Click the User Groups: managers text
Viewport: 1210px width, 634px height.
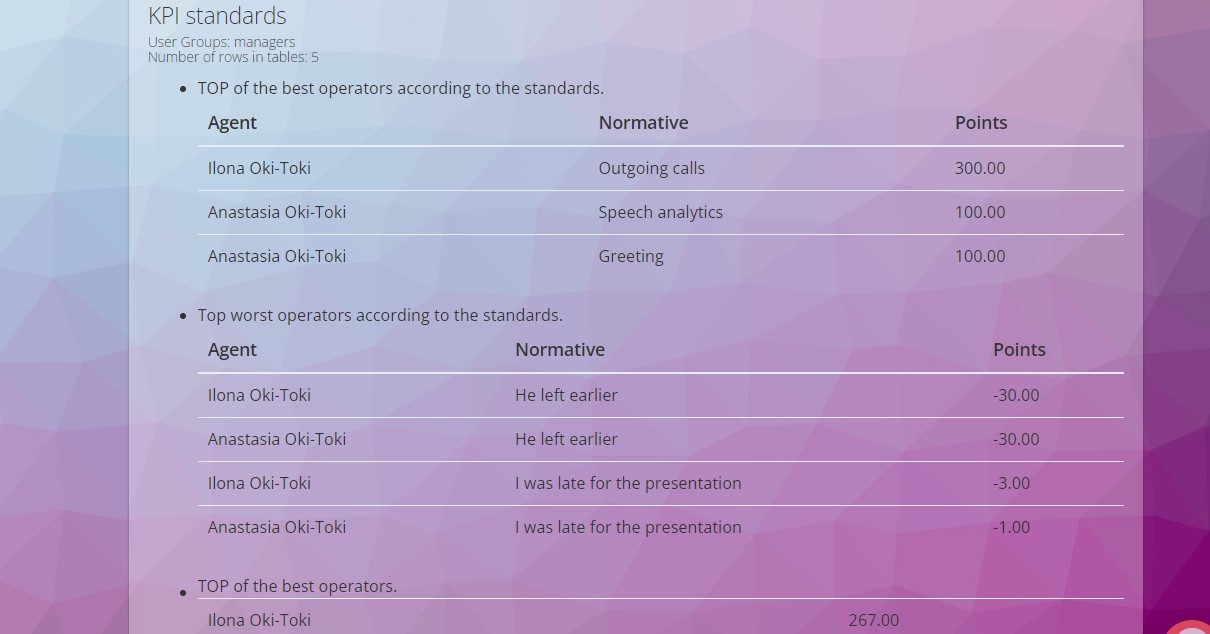pyautogui.click(x=221, y=42)
